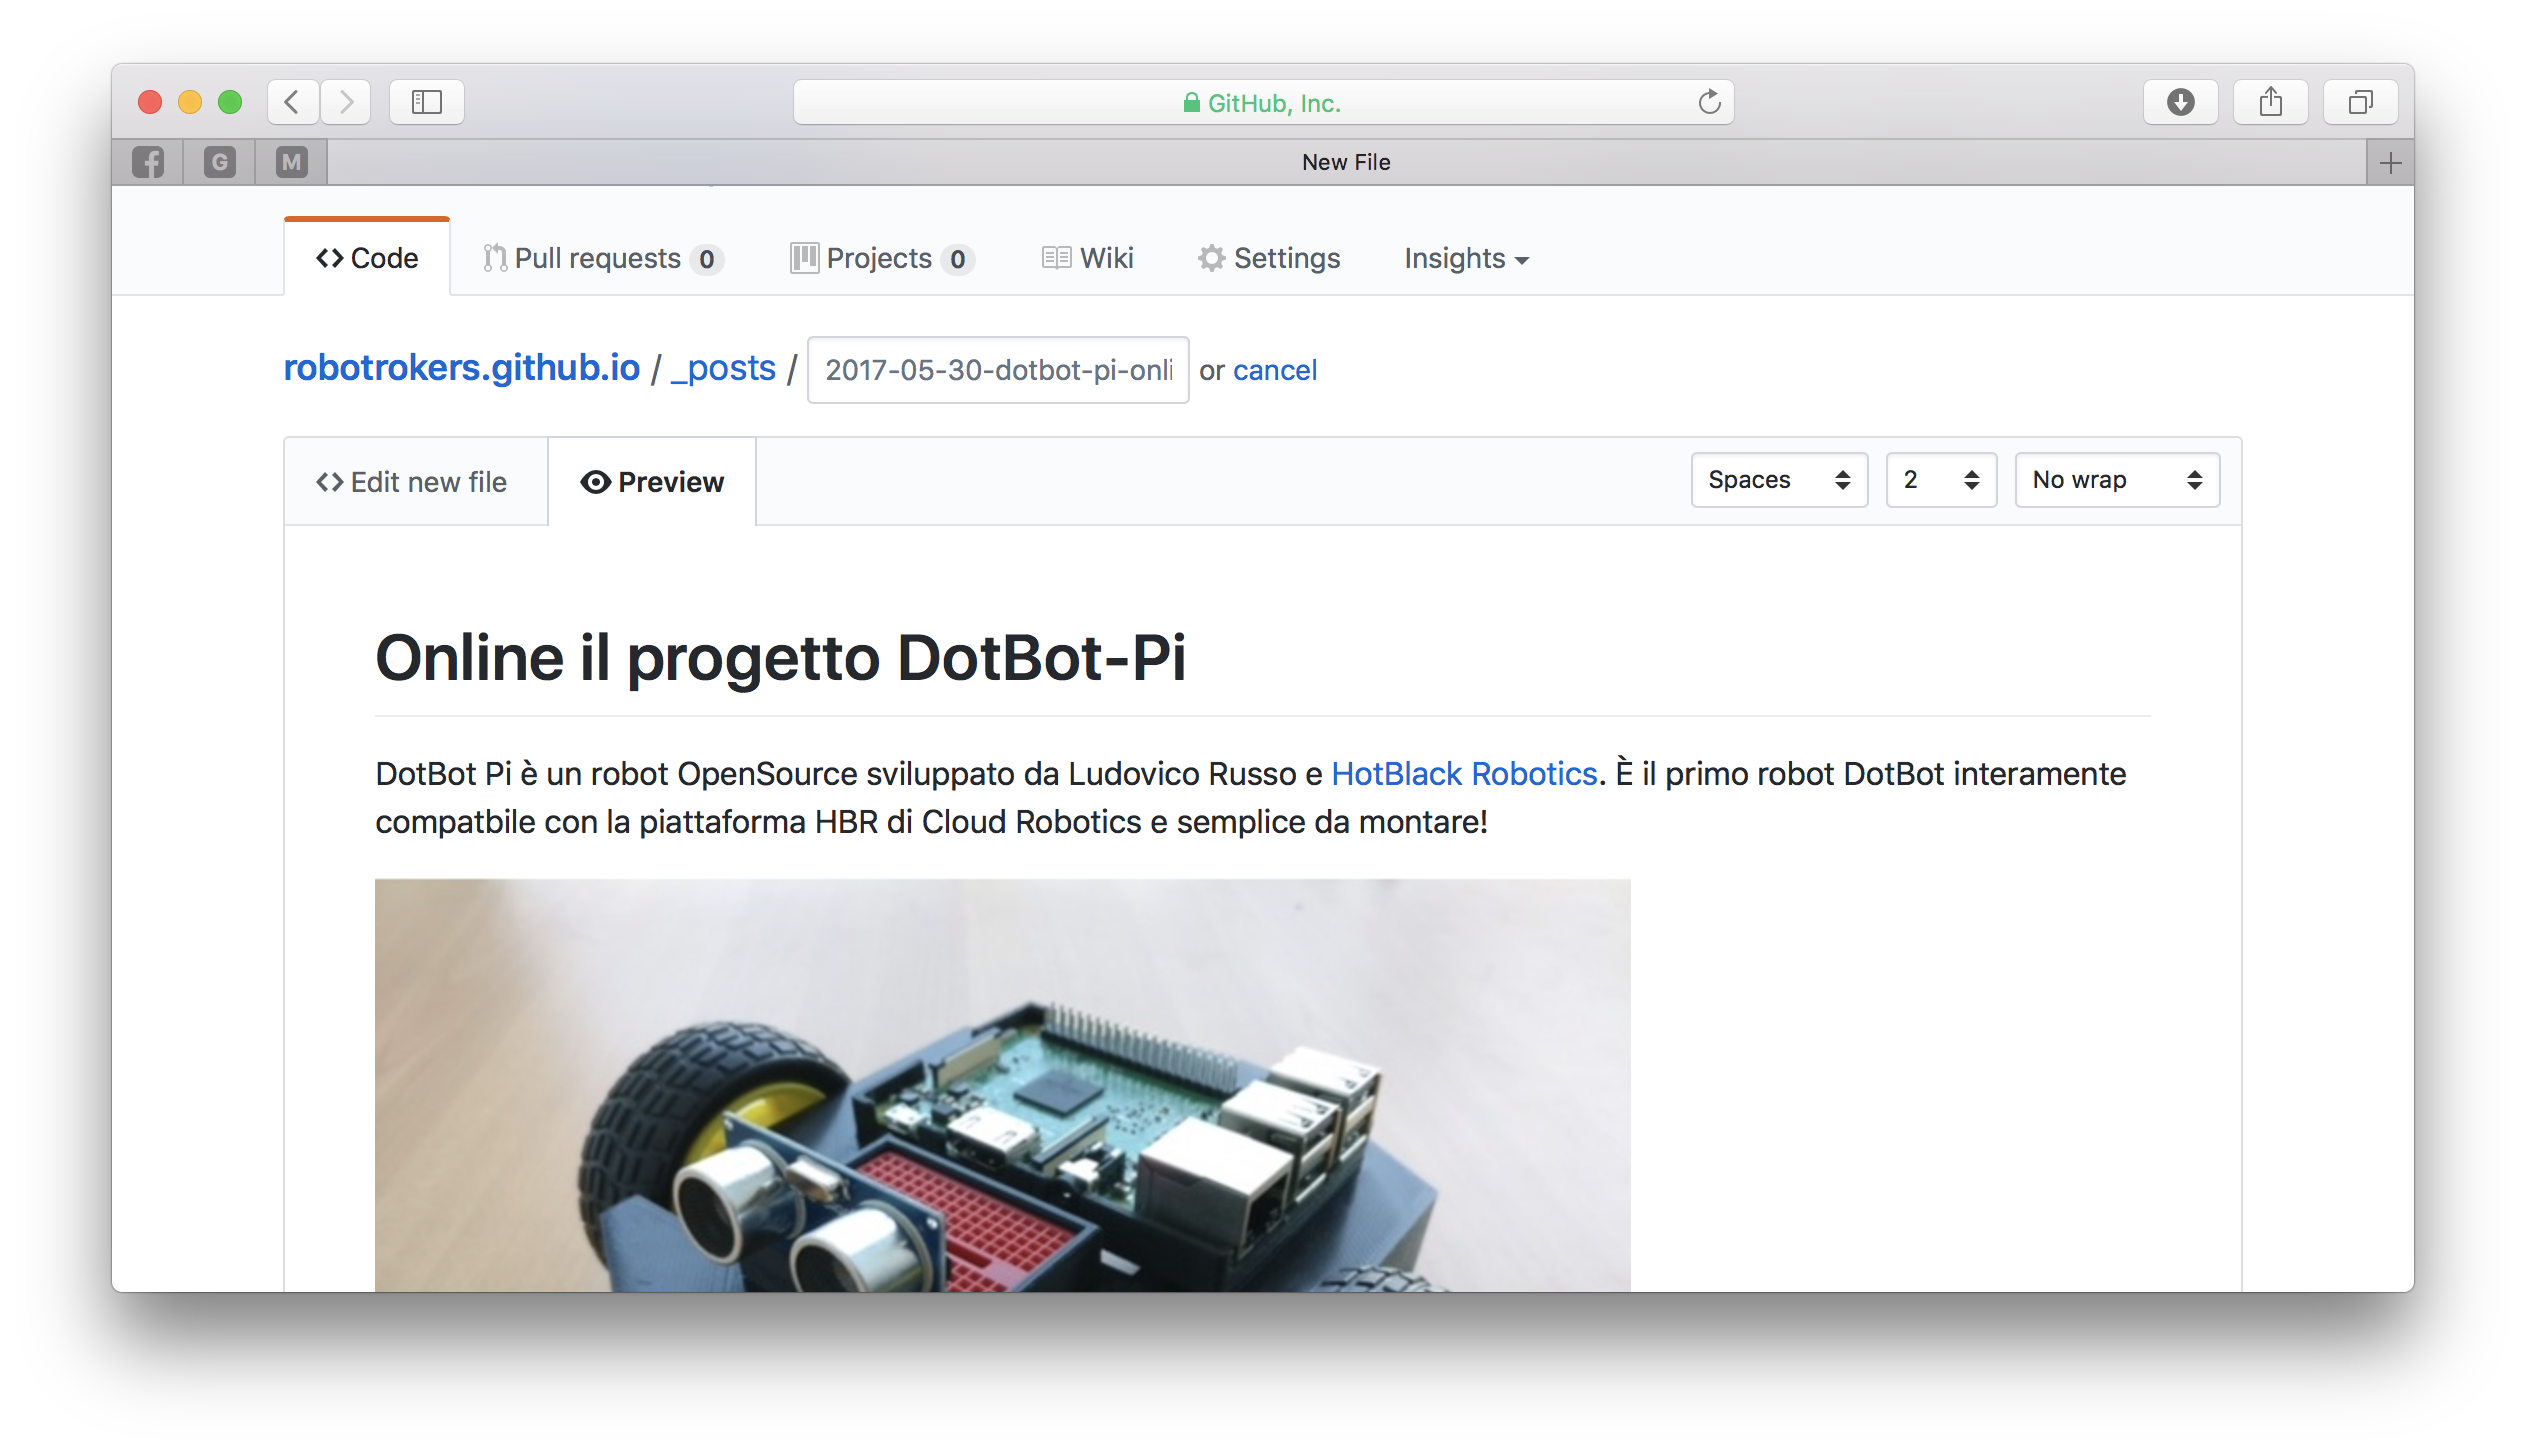Open the No wrap mode dropdown

coord(2116,480)
